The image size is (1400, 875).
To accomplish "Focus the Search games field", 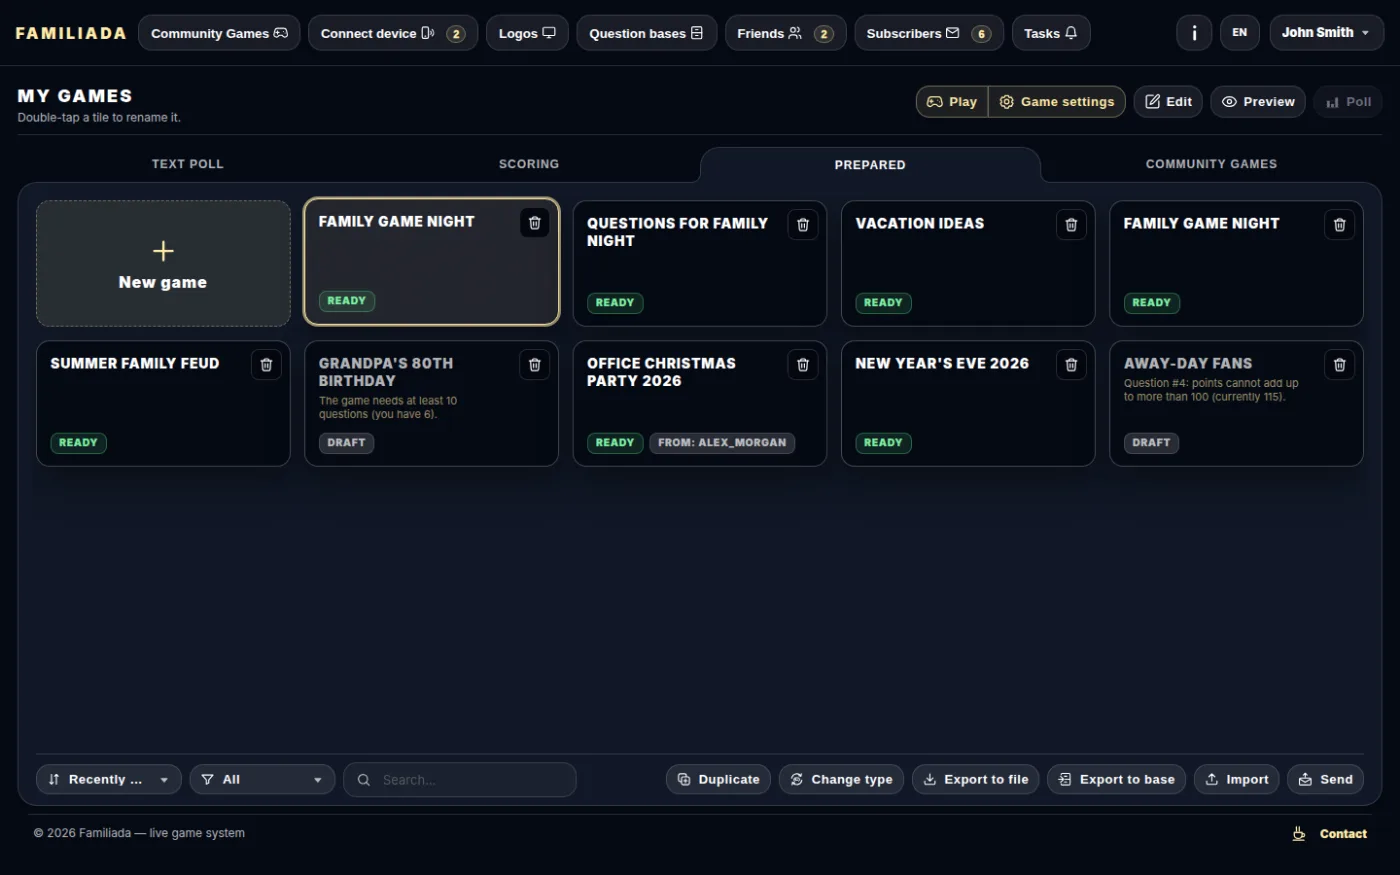I will [460, 780].
